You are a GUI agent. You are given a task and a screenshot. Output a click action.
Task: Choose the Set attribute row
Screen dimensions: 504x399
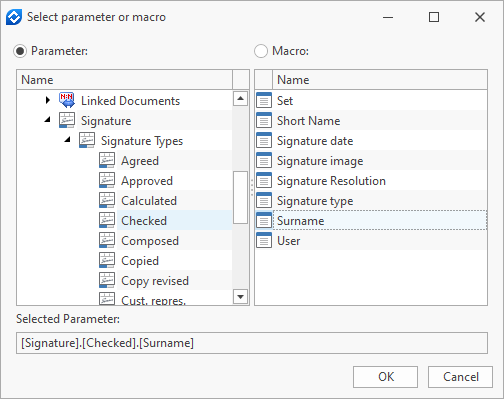coord(371,100)
